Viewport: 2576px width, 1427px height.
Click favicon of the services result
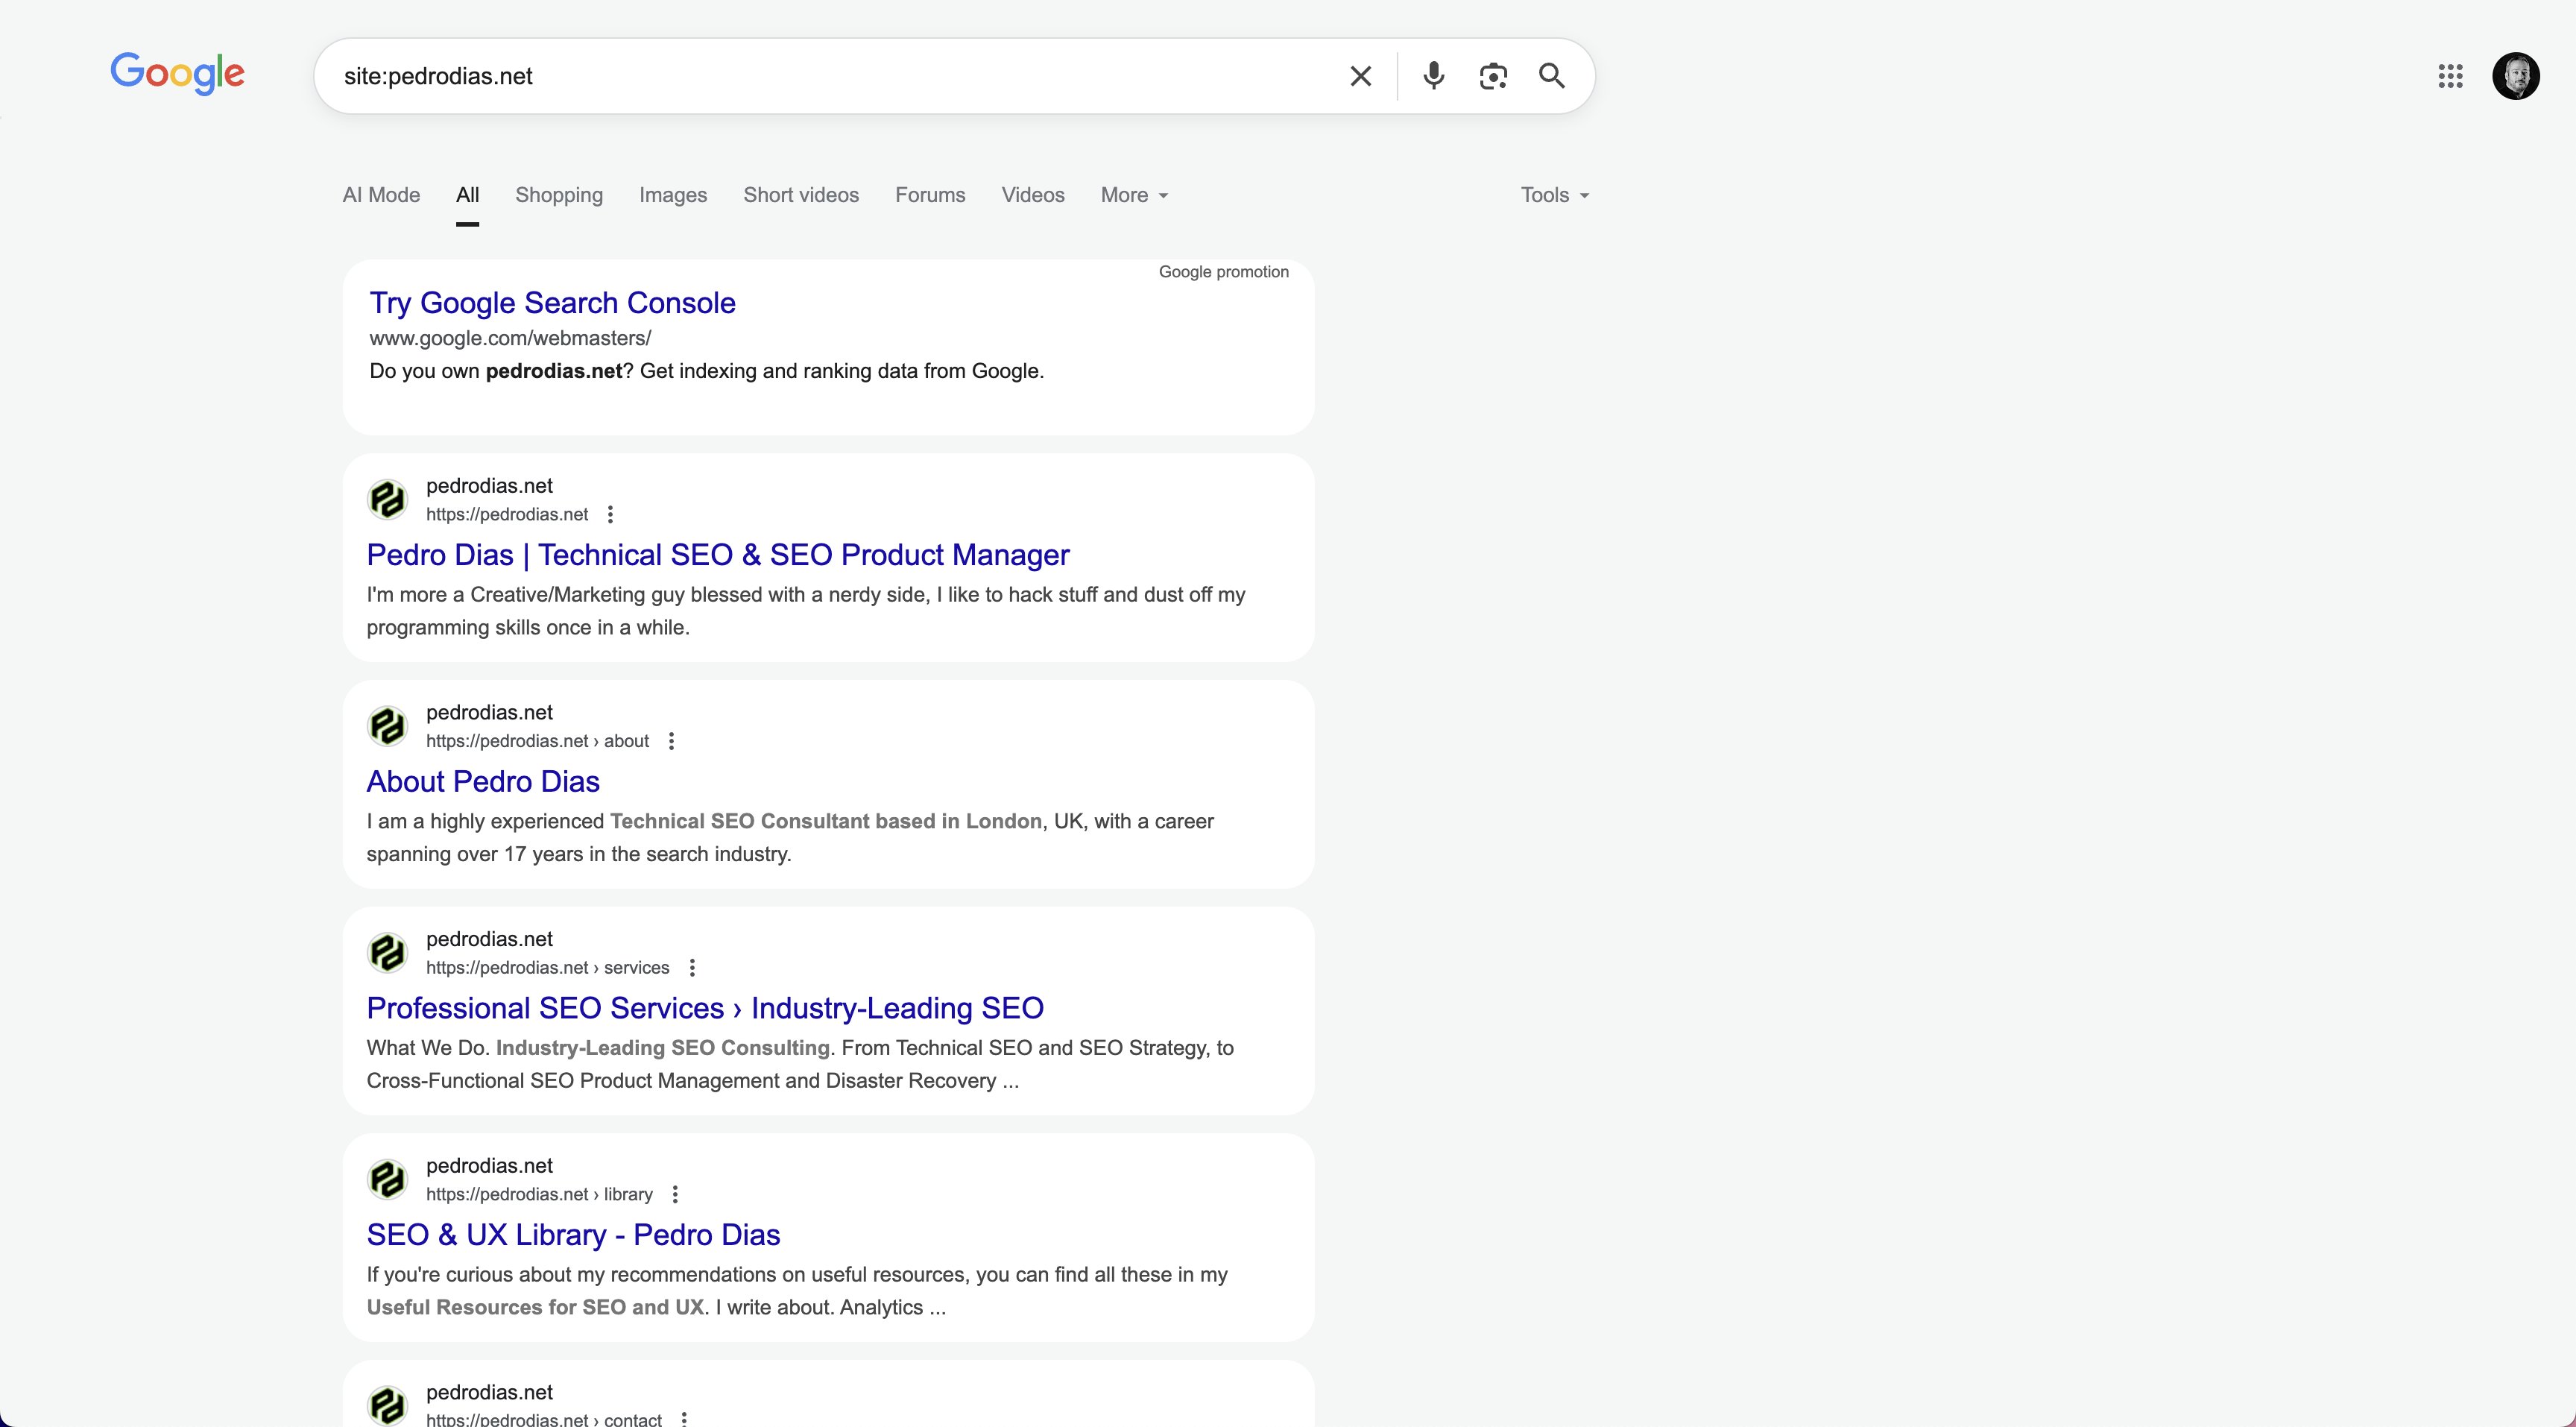(x=387, y=953)
